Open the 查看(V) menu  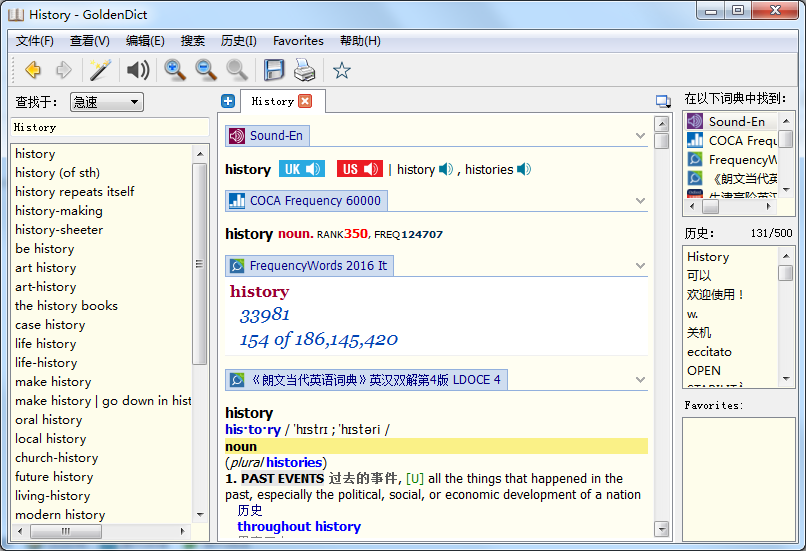89,41
